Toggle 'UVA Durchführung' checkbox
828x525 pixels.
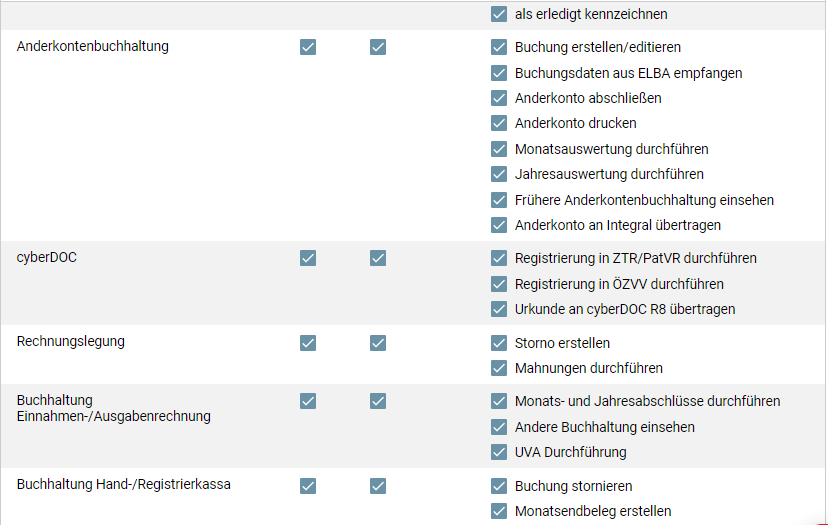coord(498,452)
